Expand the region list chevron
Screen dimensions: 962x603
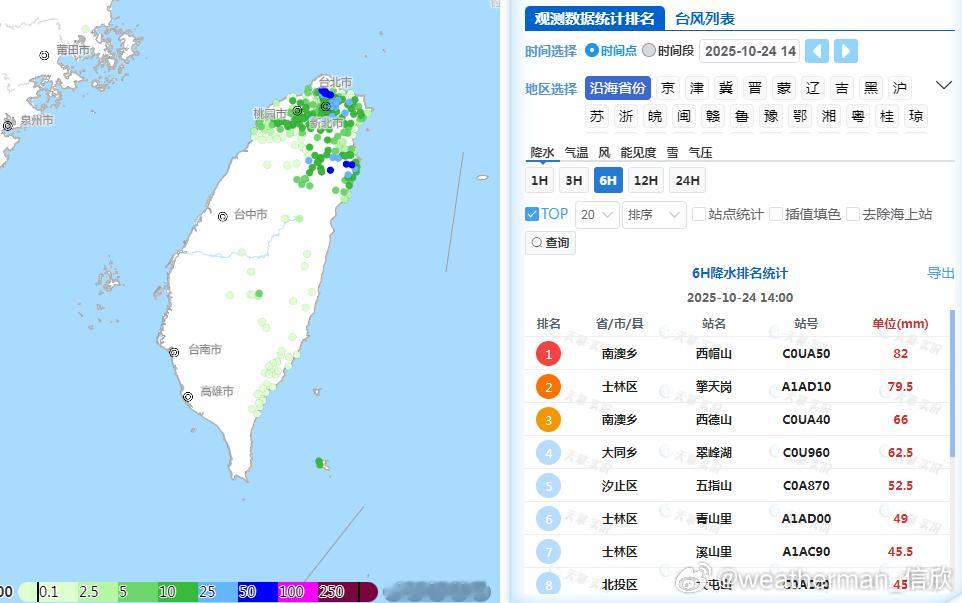point(944,85)
